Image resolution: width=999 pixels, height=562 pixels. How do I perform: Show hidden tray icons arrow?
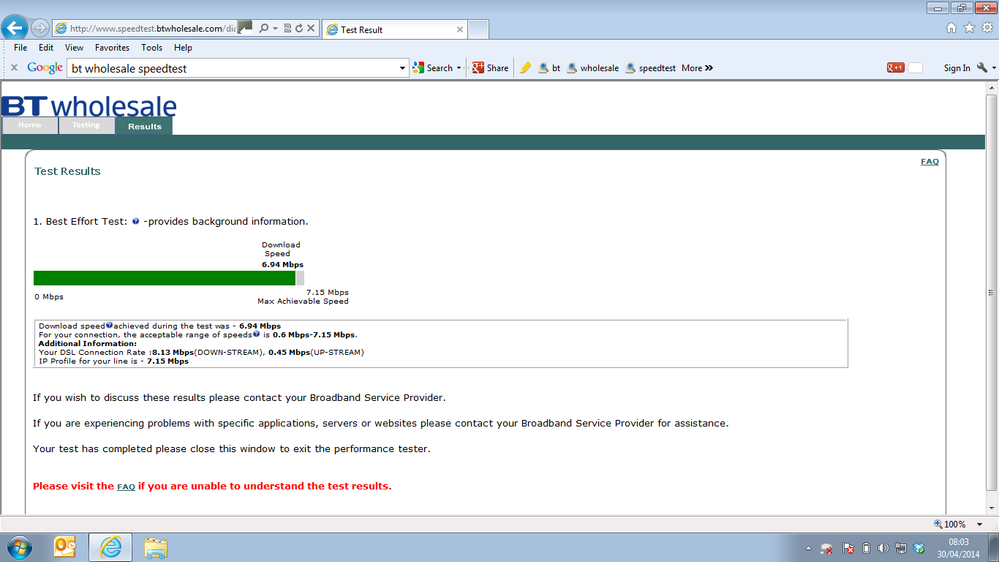tap(808, 548)
